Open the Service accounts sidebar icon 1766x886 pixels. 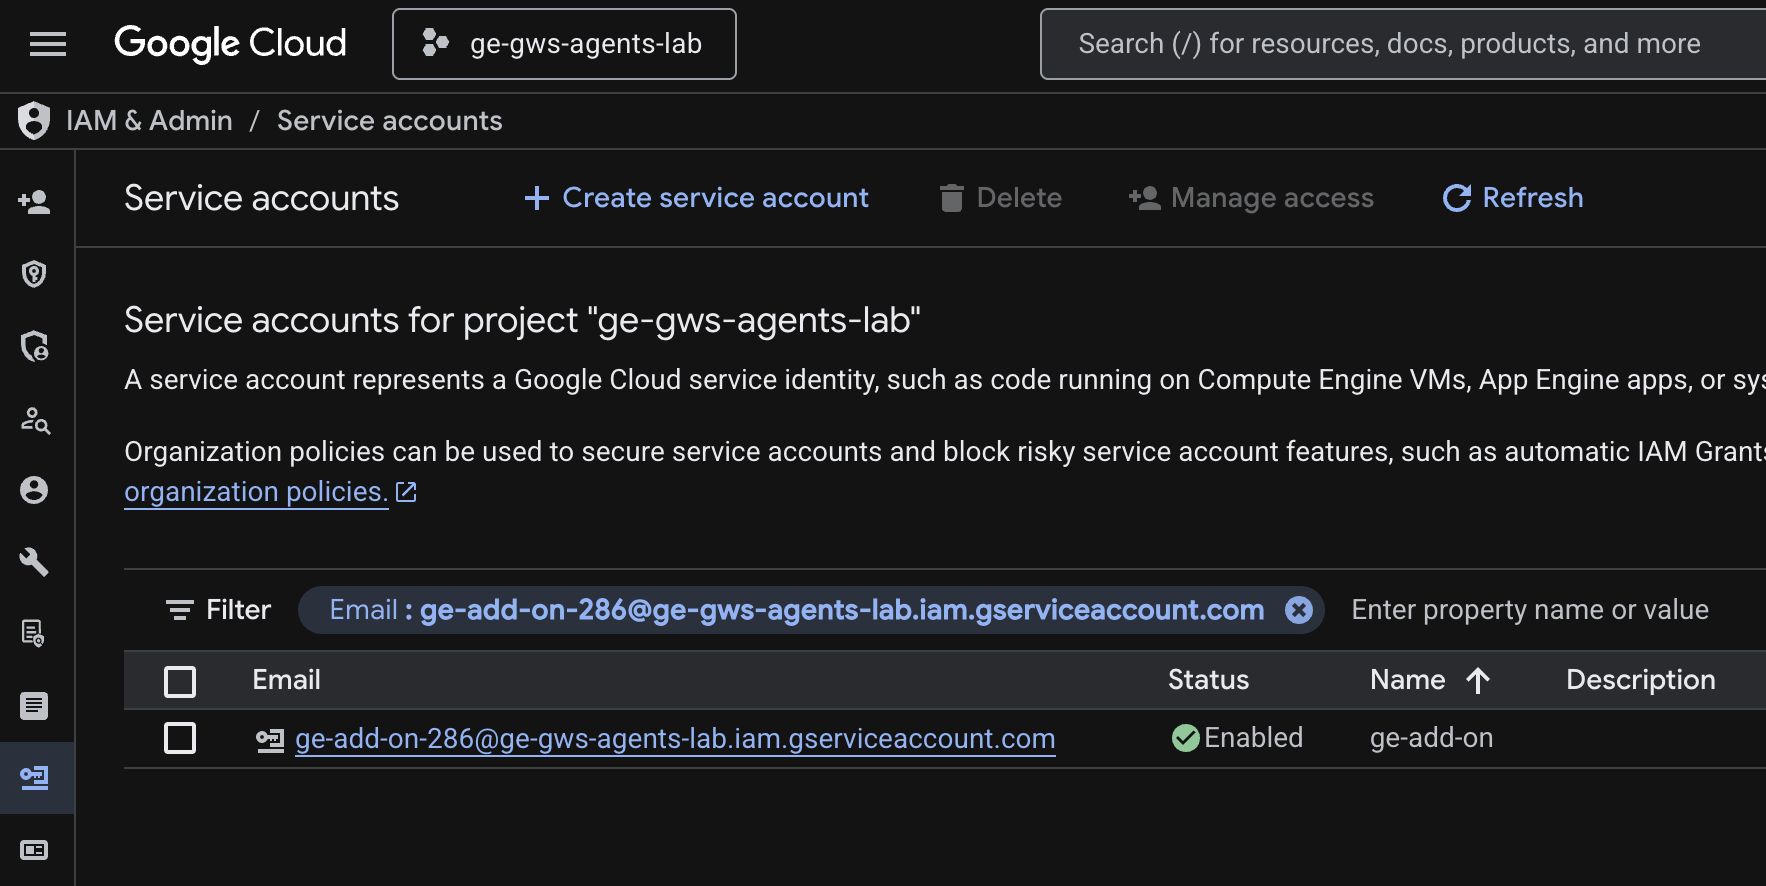tap(34, 778)
